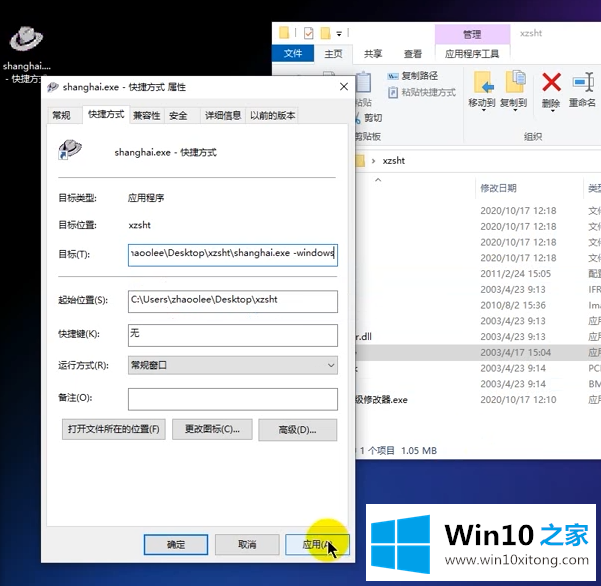The height and width of the screenshot is (586, 601).
Task: Switch to the Share (共享) ribbon tab
Action: (x=373, y=54)
